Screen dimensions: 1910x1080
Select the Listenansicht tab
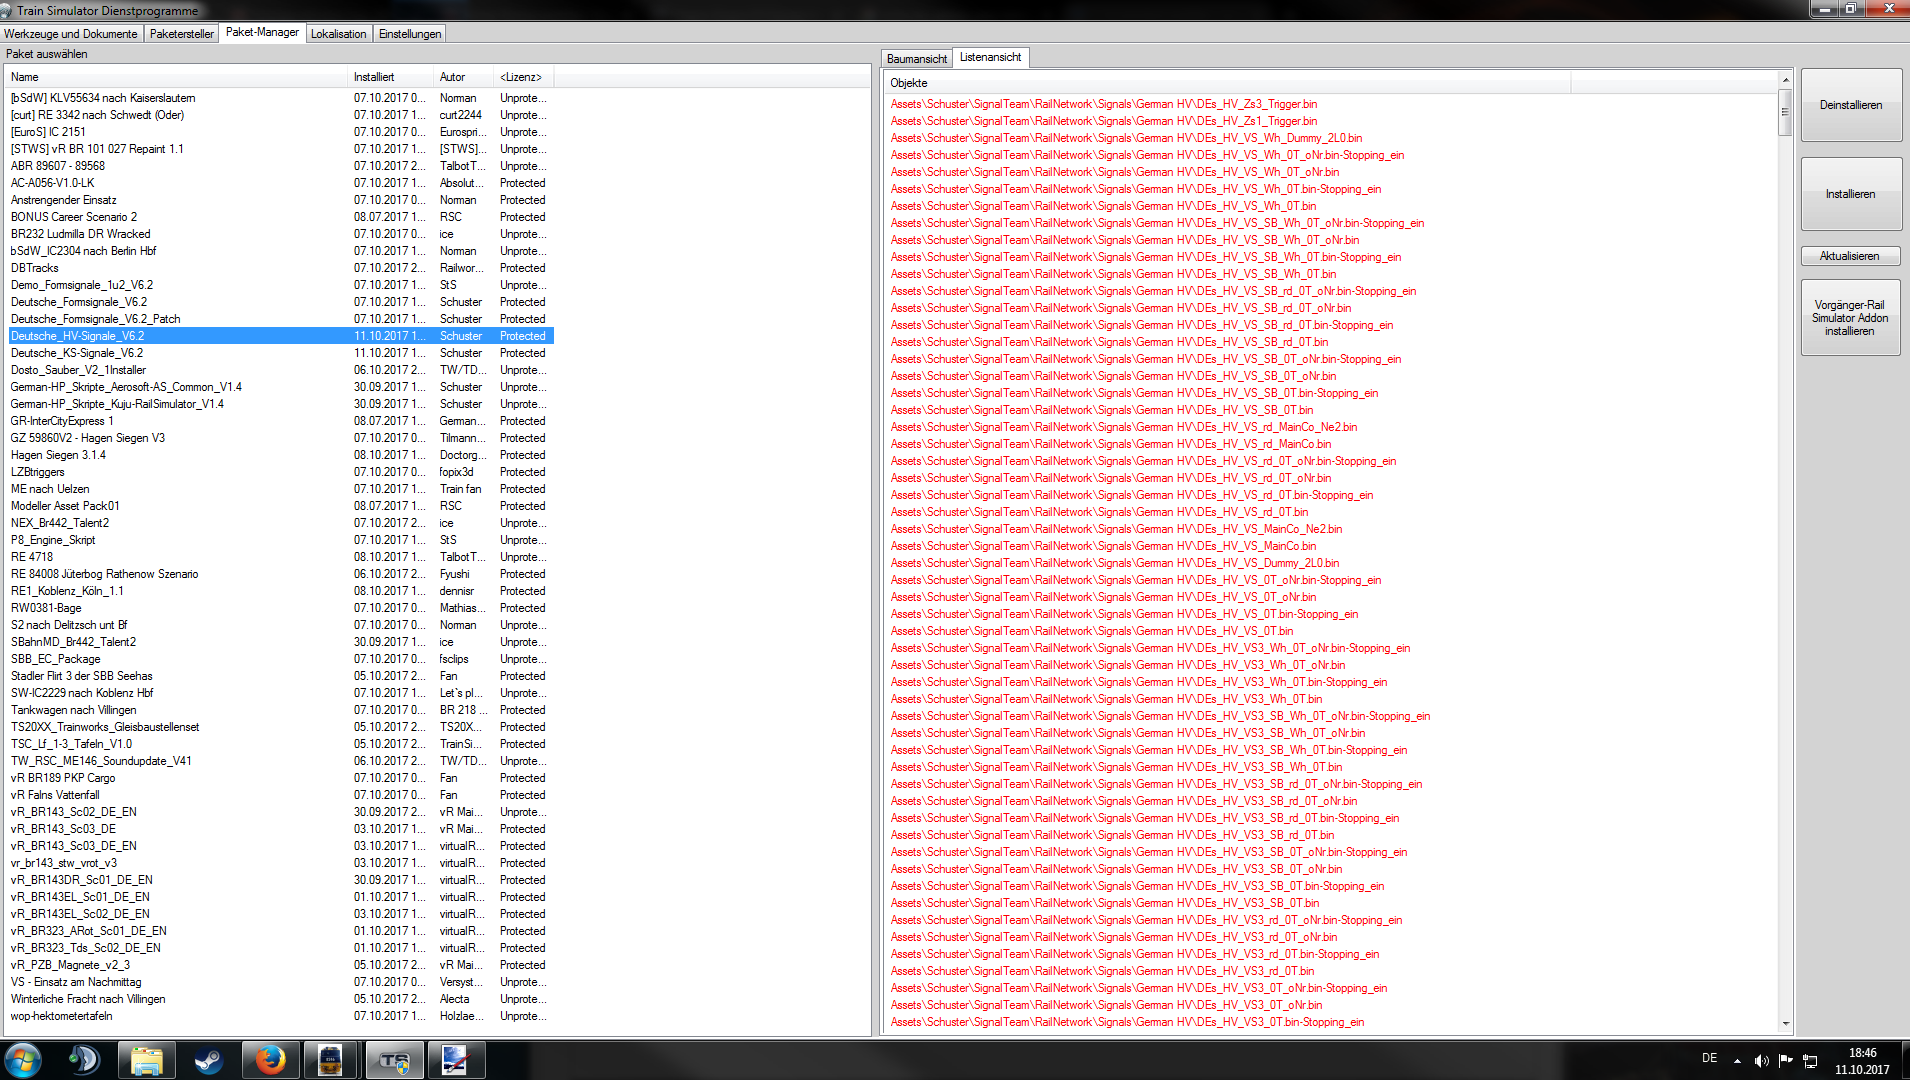point(991,57)
